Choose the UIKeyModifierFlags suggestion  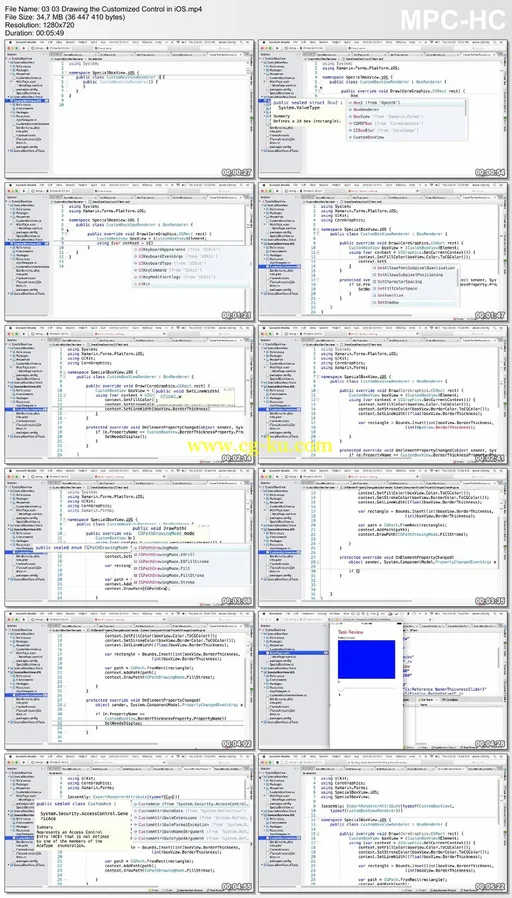point(191,277)
